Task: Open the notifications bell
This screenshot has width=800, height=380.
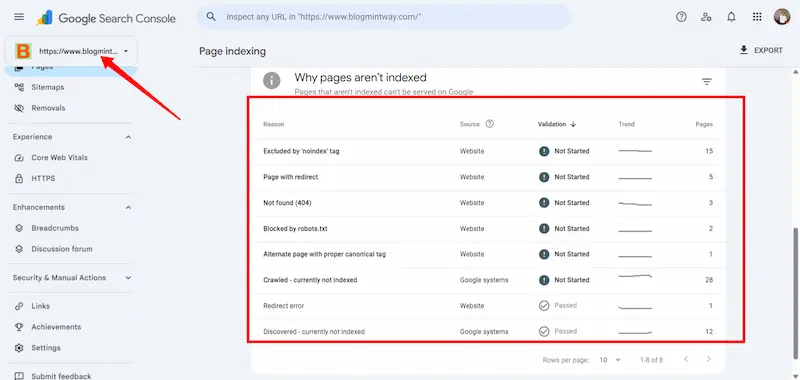Action: pyautogui.click(x=731, y=17)
